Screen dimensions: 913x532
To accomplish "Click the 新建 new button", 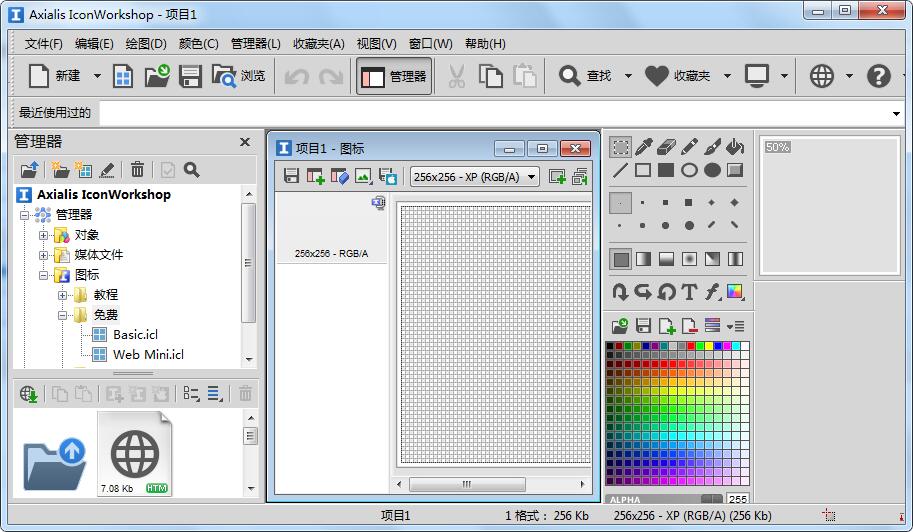I will coord(55,76).
